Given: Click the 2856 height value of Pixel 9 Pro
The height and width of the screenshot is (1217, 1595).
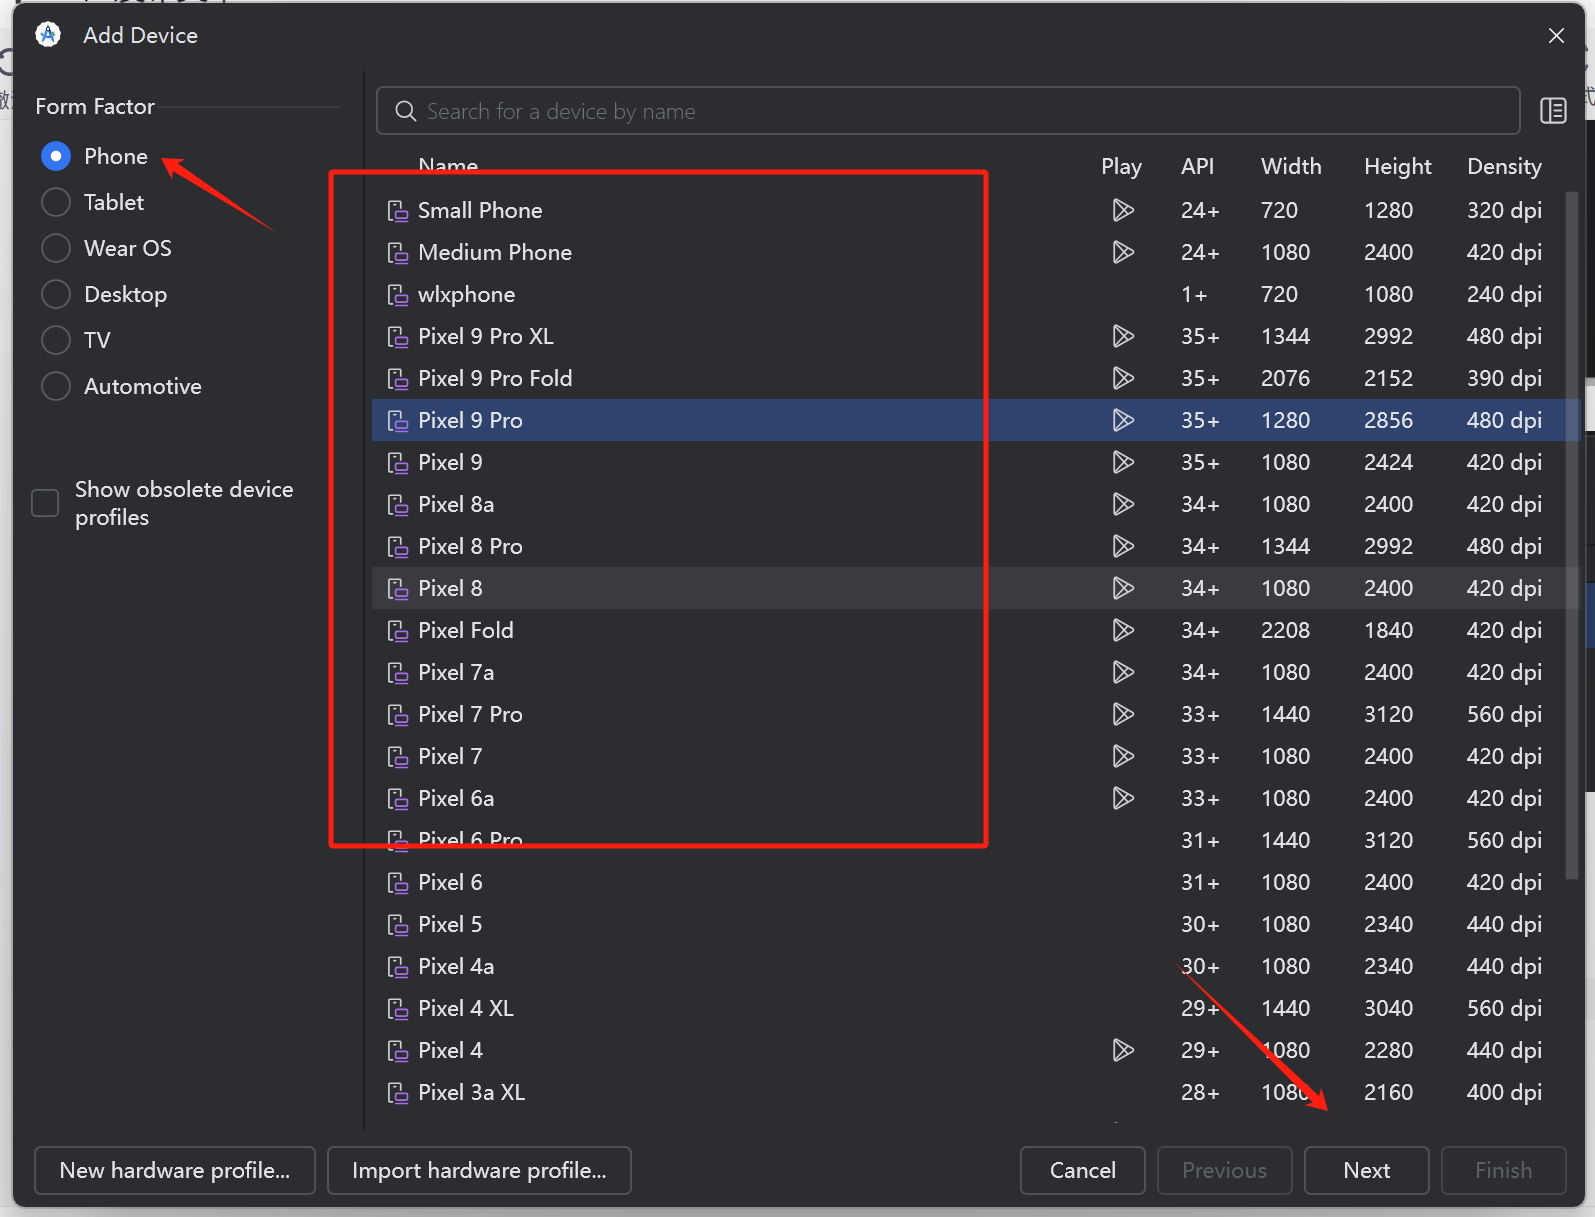Looking at the screenshot, I should click(1388, 420).
